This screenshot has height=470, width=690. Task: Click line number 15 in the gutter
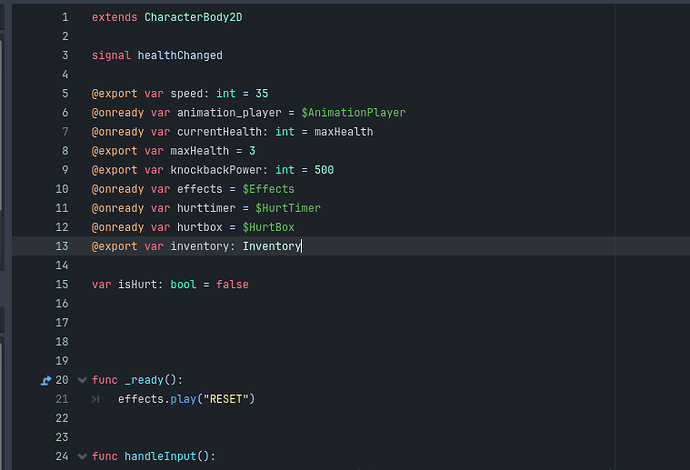click(x=62, y=284)
